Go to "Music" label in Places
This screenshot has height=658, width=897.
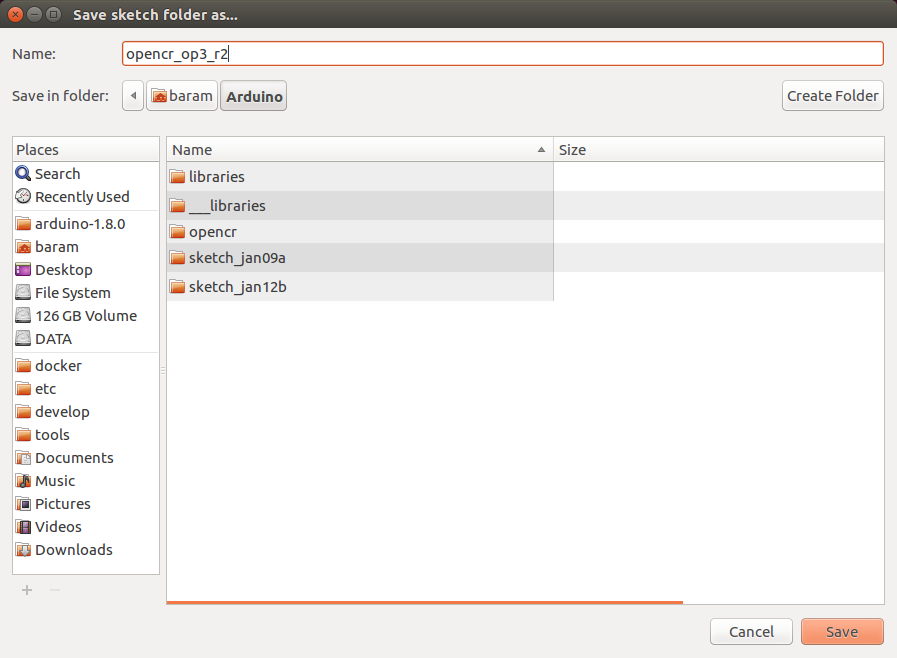tap(55, 481)
